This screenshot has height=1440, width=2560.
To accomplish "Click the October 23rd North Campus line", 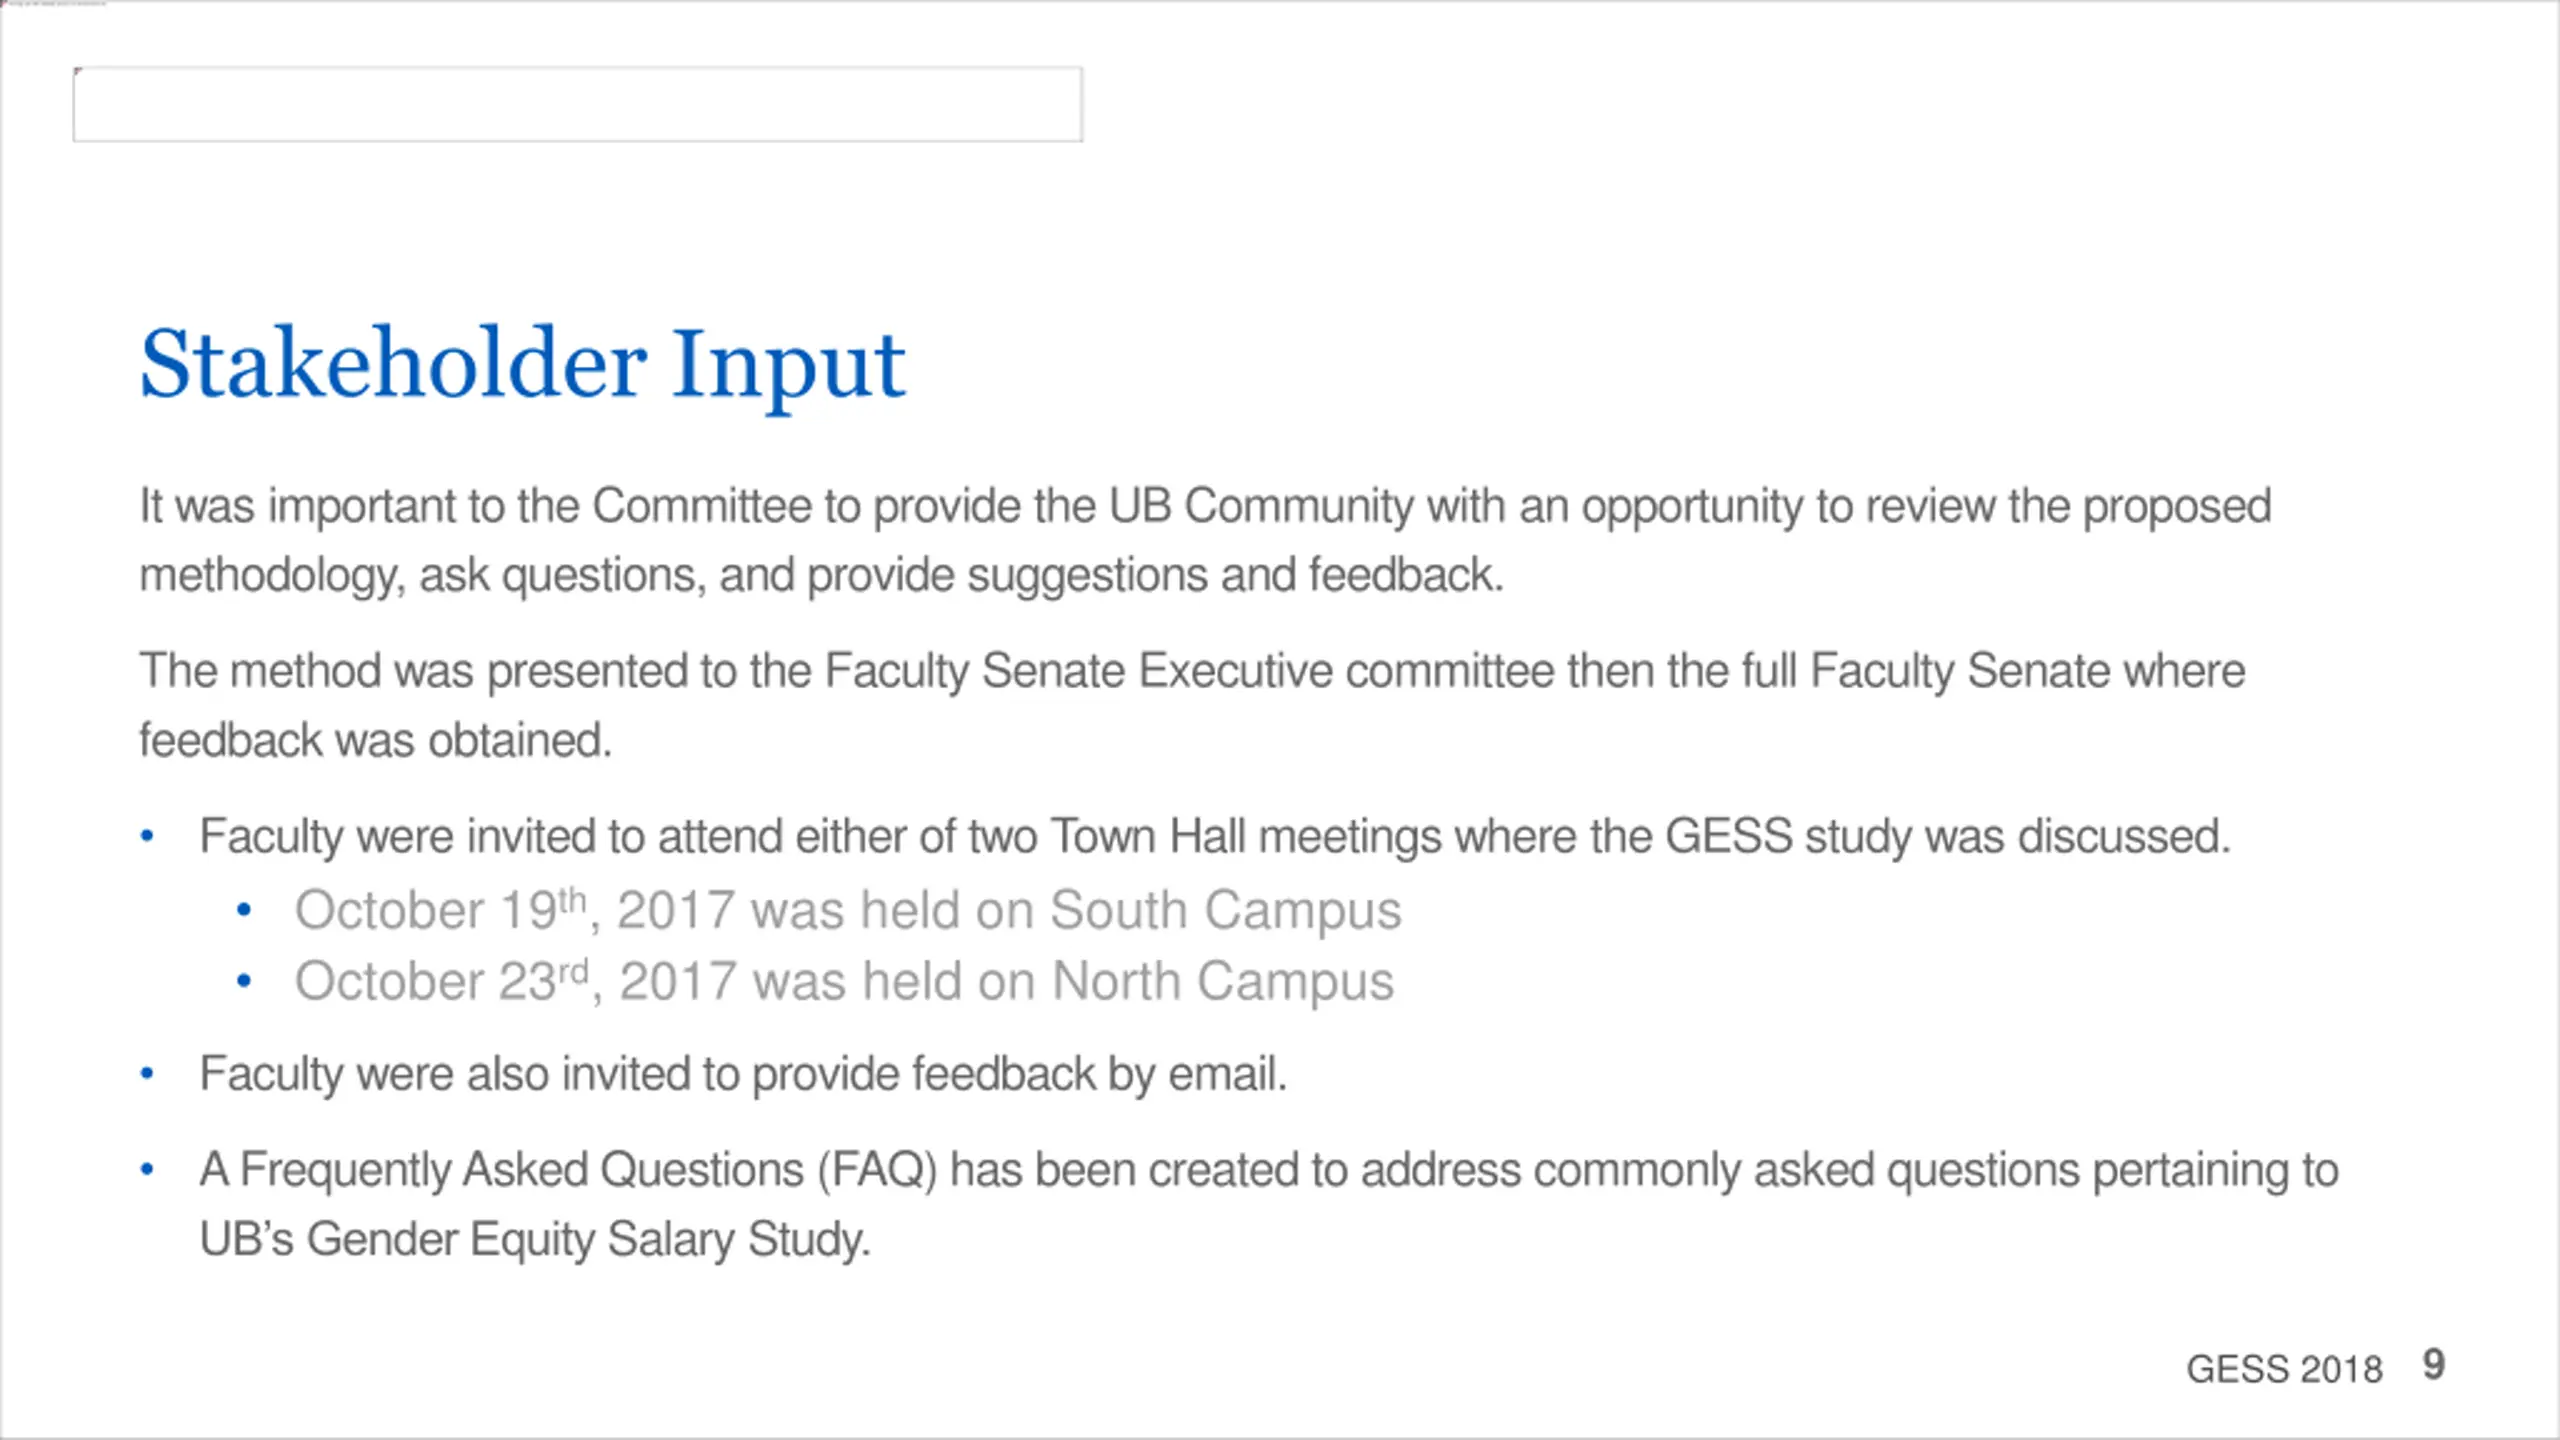I will tap(844, 982).
